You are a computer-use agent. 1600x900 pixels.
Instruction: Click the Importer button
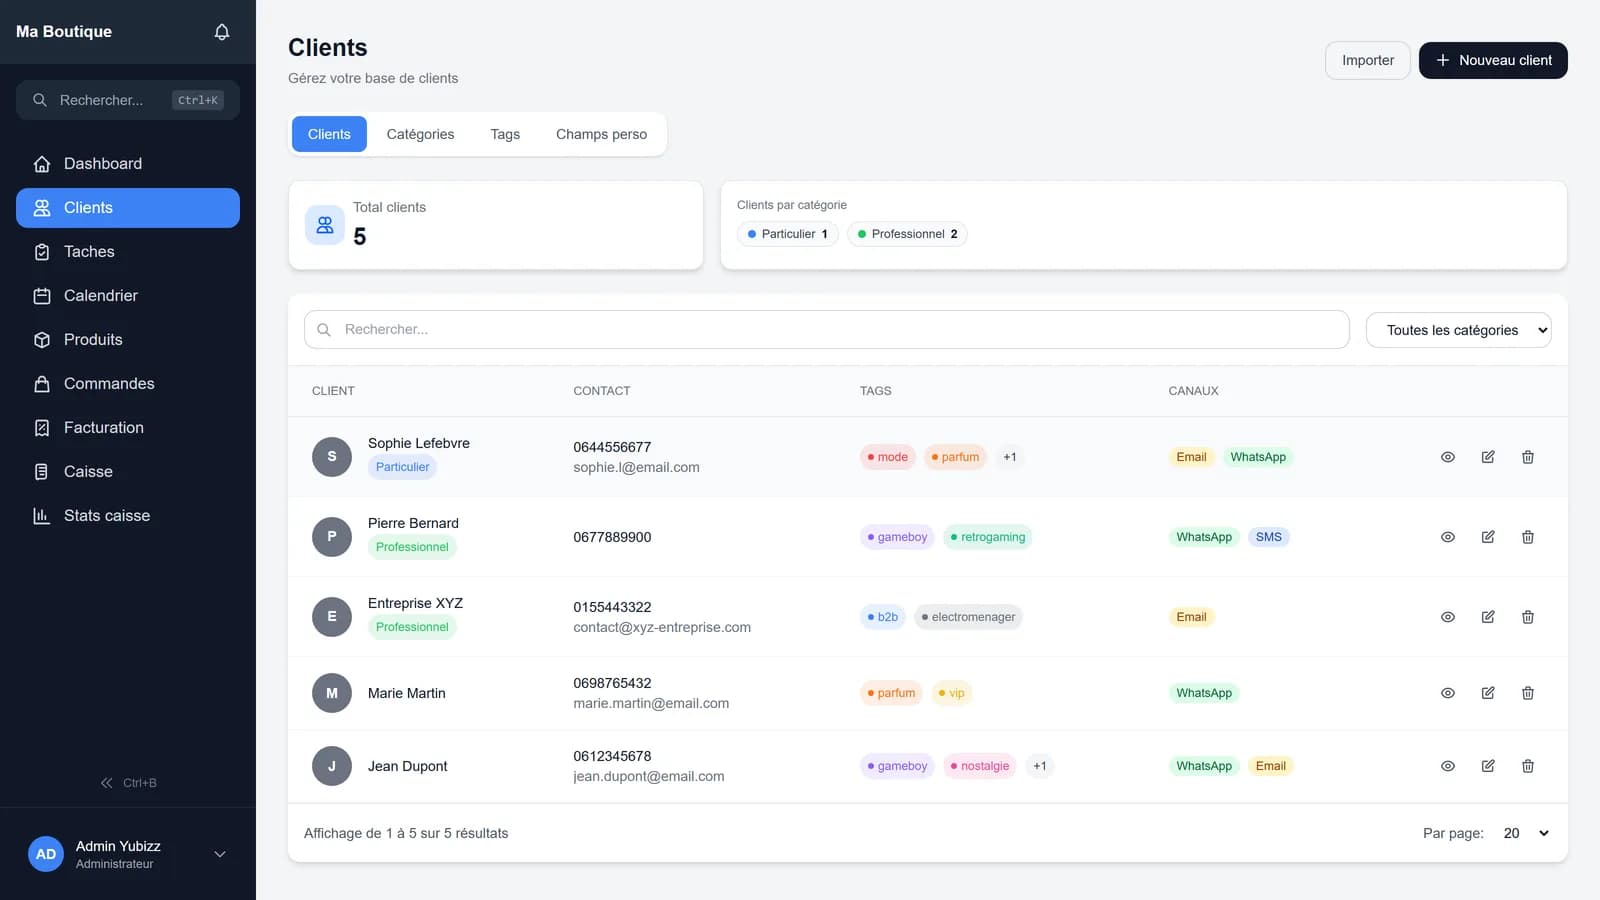tap(1368, 60)
